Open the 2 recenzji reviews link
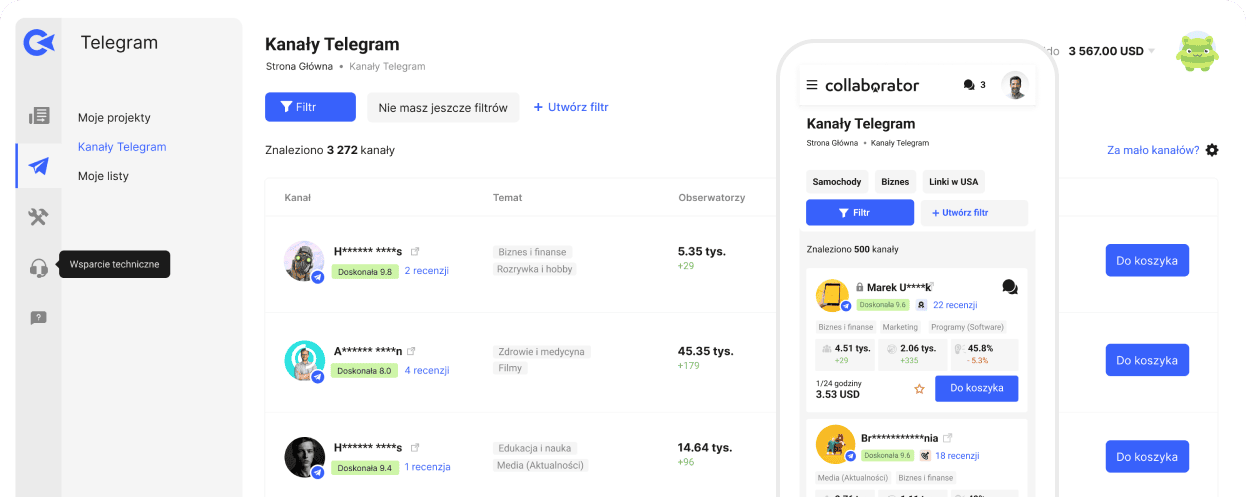The height and width of the screenshot is (497, 1246). (426, 271)
